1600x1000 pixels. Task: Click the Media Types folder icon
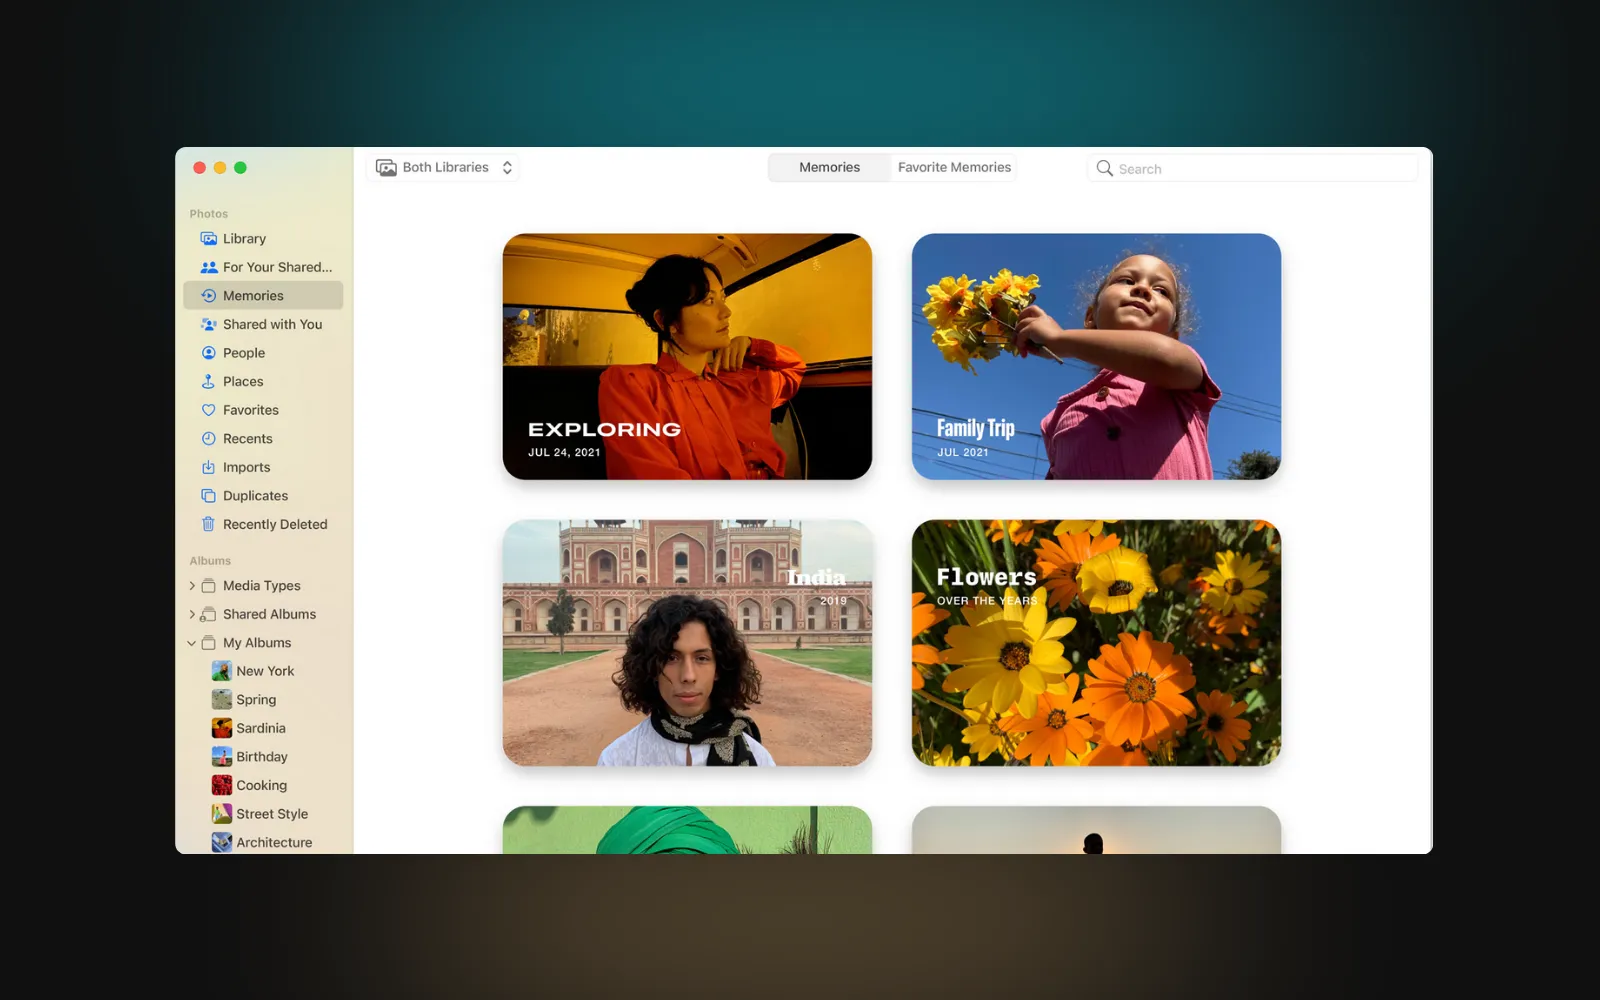pos(208,586)
